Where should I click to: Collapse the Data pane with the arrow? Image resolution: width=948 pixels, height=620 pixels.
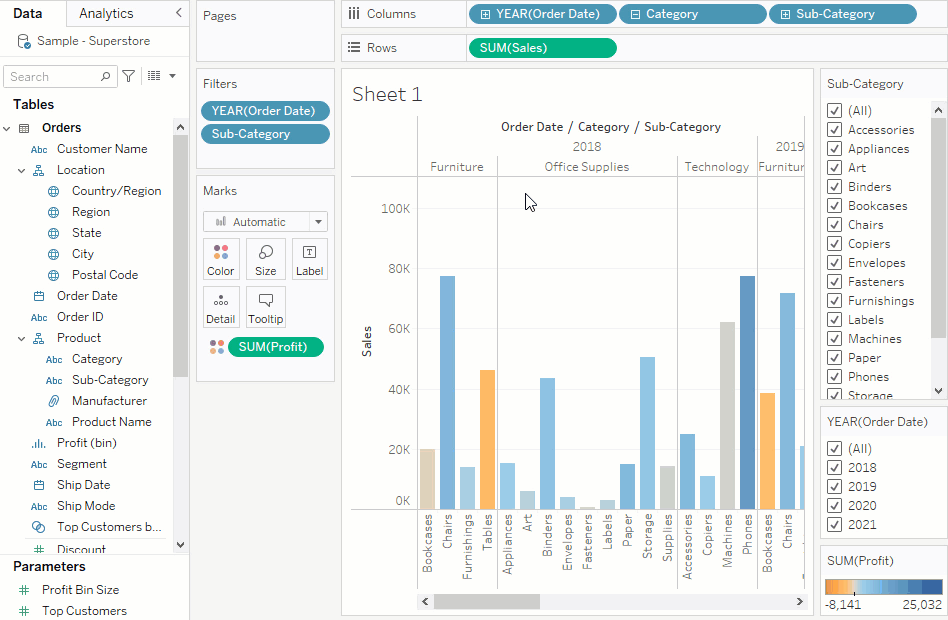(x=178, y=13)
